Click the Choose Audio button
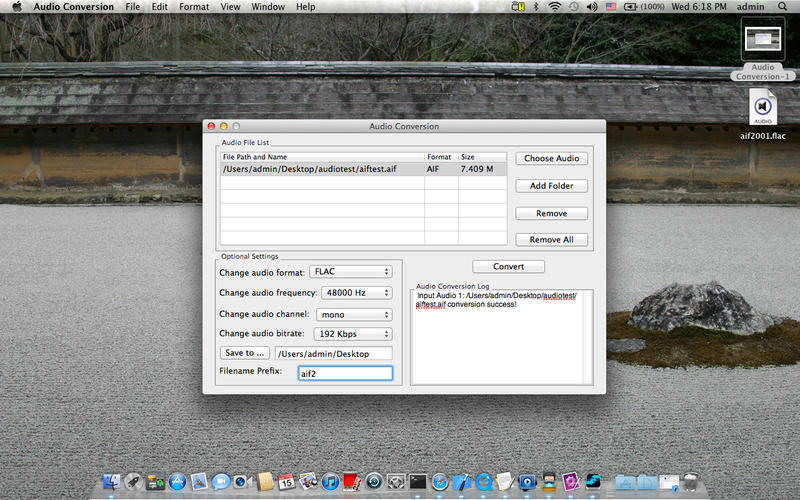The width and height of the screenshot is (800, 500). click(x=551, y=158)
